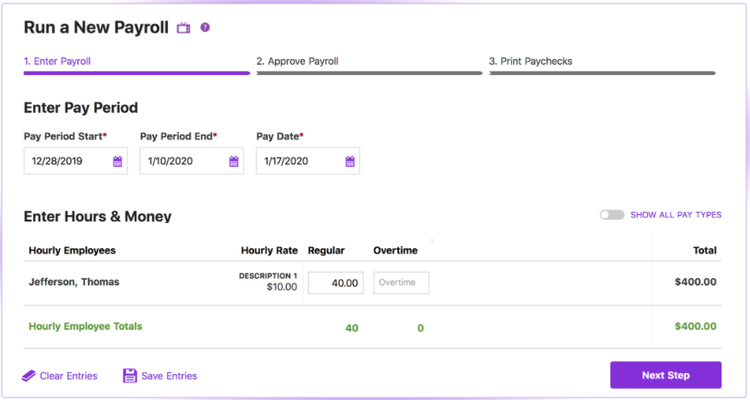750x400 pixels.
Task: Click the Clear Entries eraser icon
Action: click(x=29, y=376)
